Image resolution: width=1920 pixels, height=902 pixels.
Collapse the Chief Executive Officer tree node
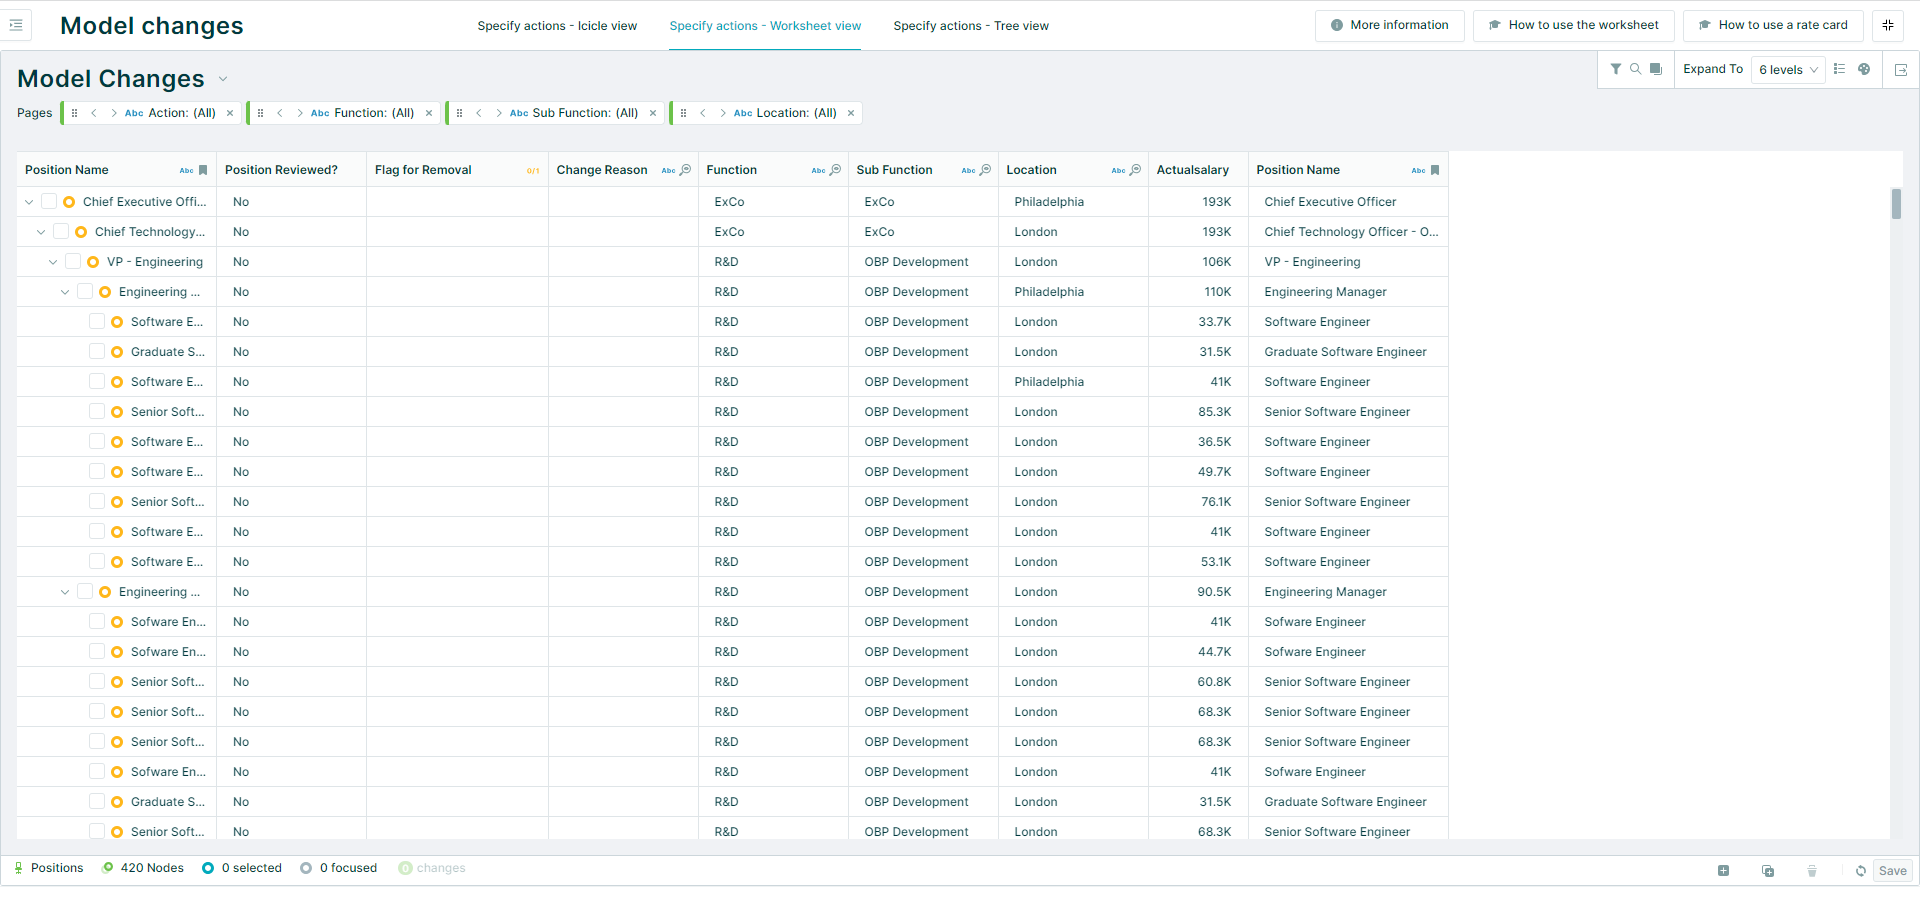pyautogui.click(x=29, y=202)
